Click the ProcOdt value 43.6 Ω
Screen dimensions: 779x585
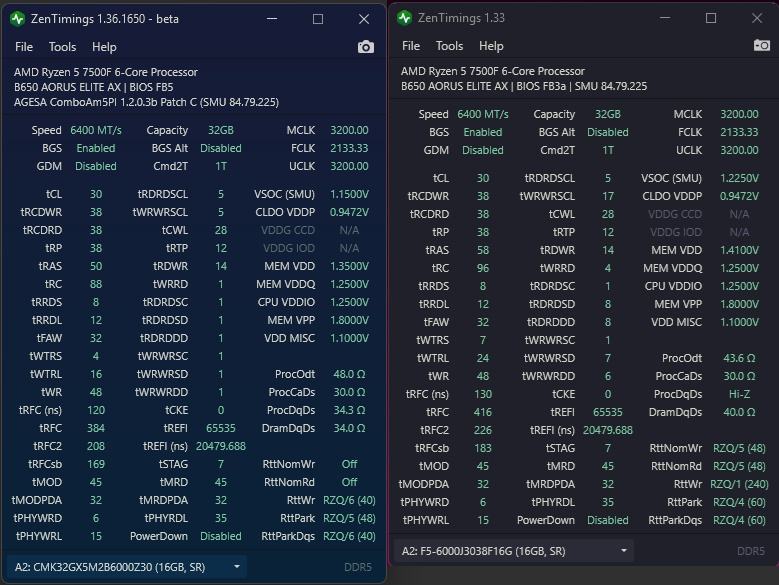739,358
